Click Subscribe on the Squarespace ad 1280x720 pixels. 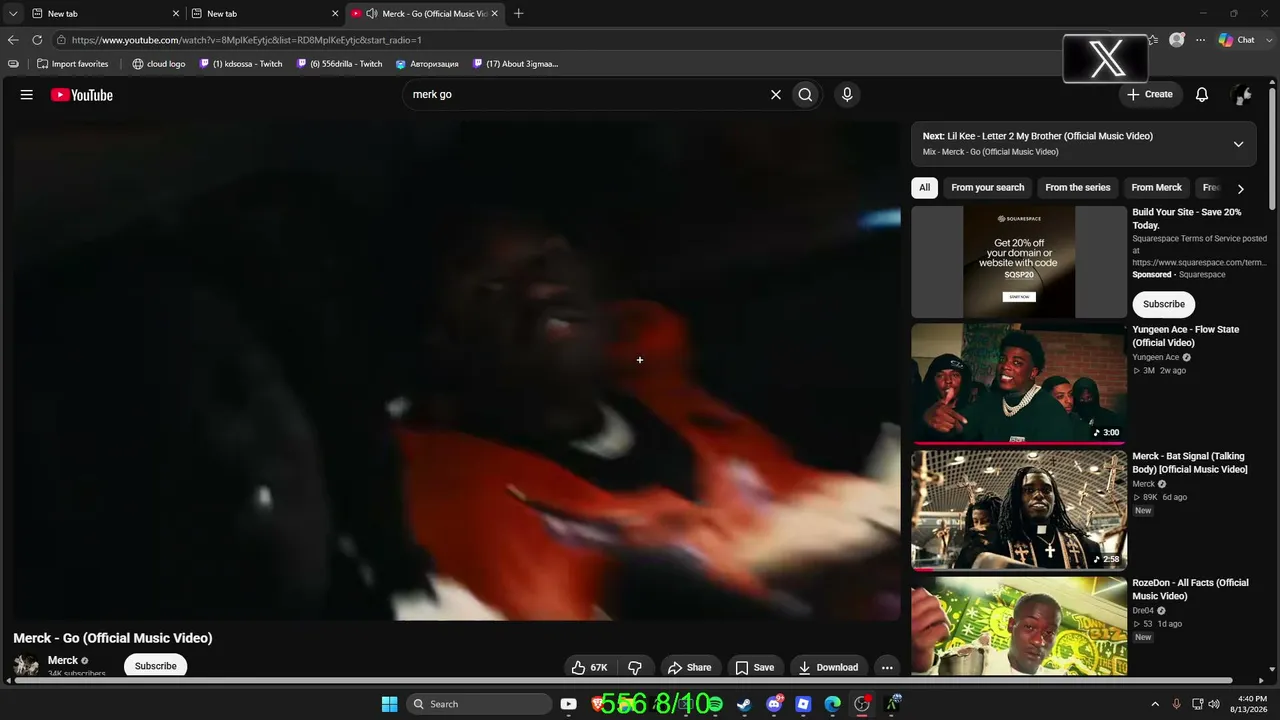(1163, 304)
